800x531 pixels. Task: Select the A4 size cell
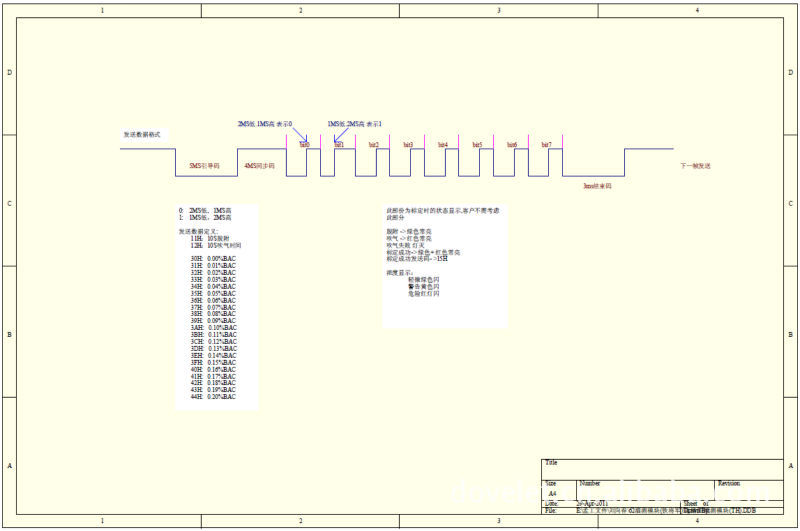[552, 493]
